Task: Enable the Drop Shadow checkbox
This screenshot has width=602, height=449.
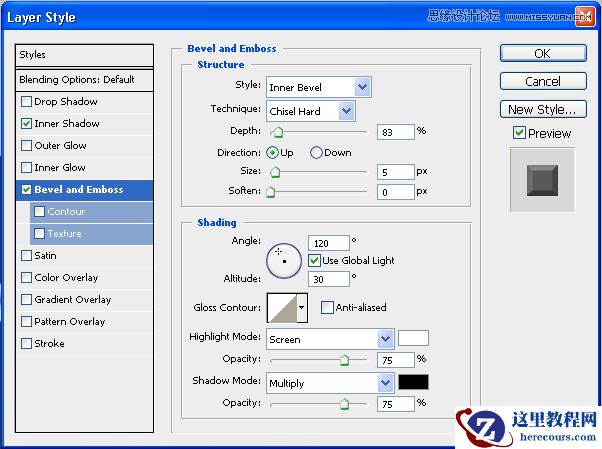Action: click(x=26, y=102)
